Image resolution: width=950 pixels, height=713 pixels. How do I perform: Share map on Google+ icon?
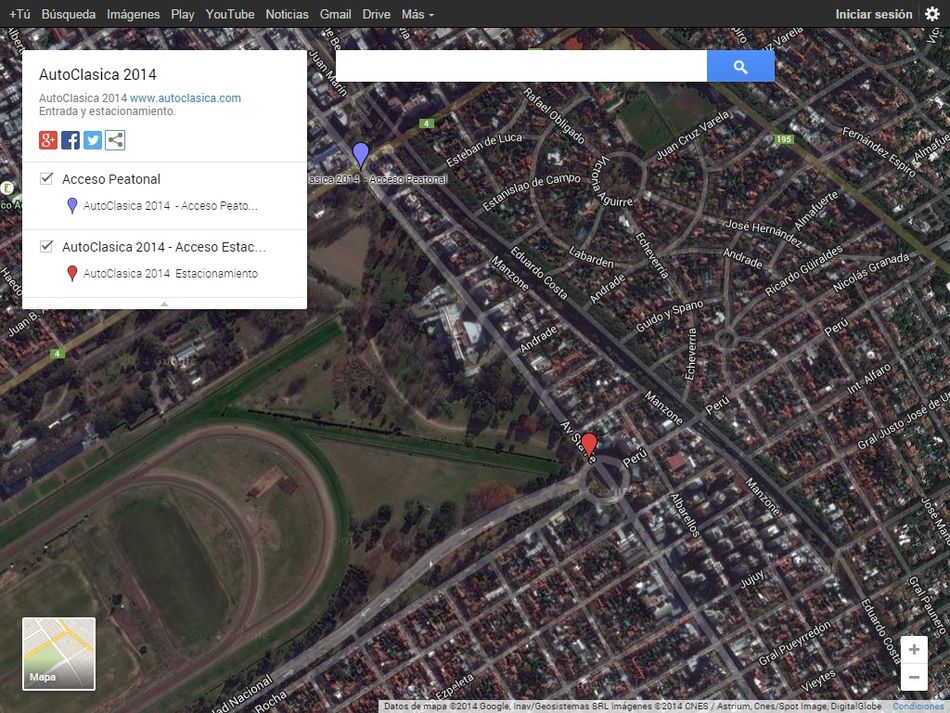click(48, 140)
